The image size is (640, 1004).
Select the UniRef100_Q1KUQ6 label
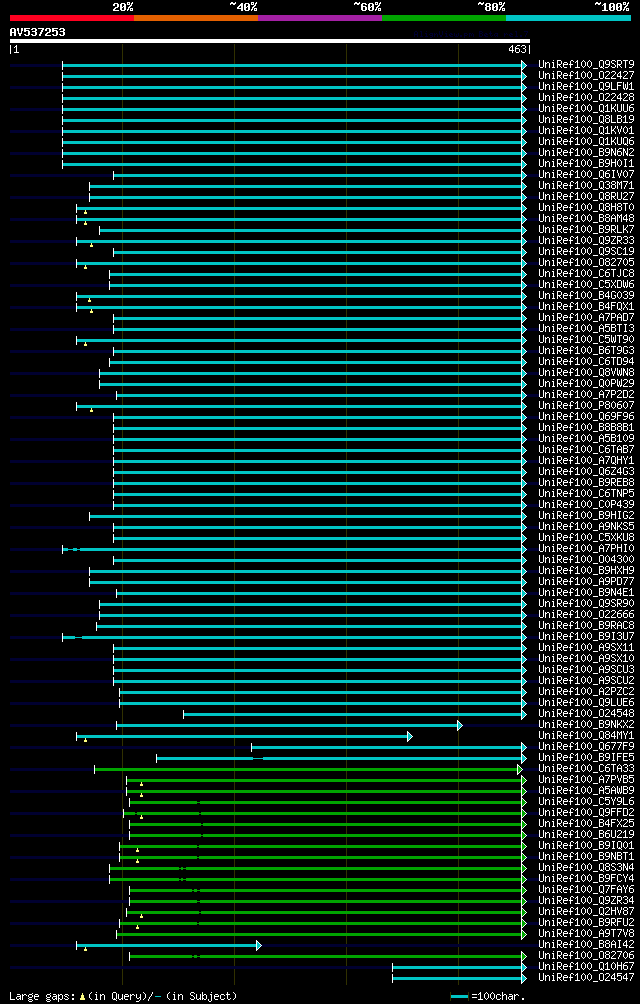586,142
